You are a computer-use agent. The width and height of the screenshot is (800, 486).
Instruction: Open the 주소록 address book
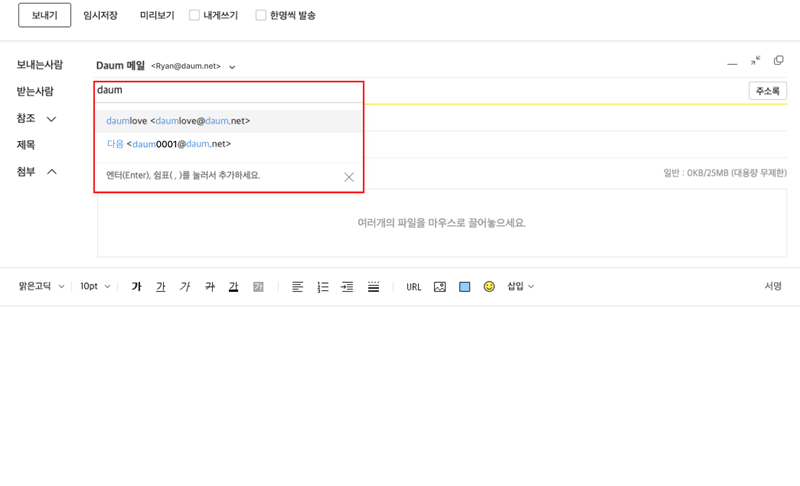point(767,91)
